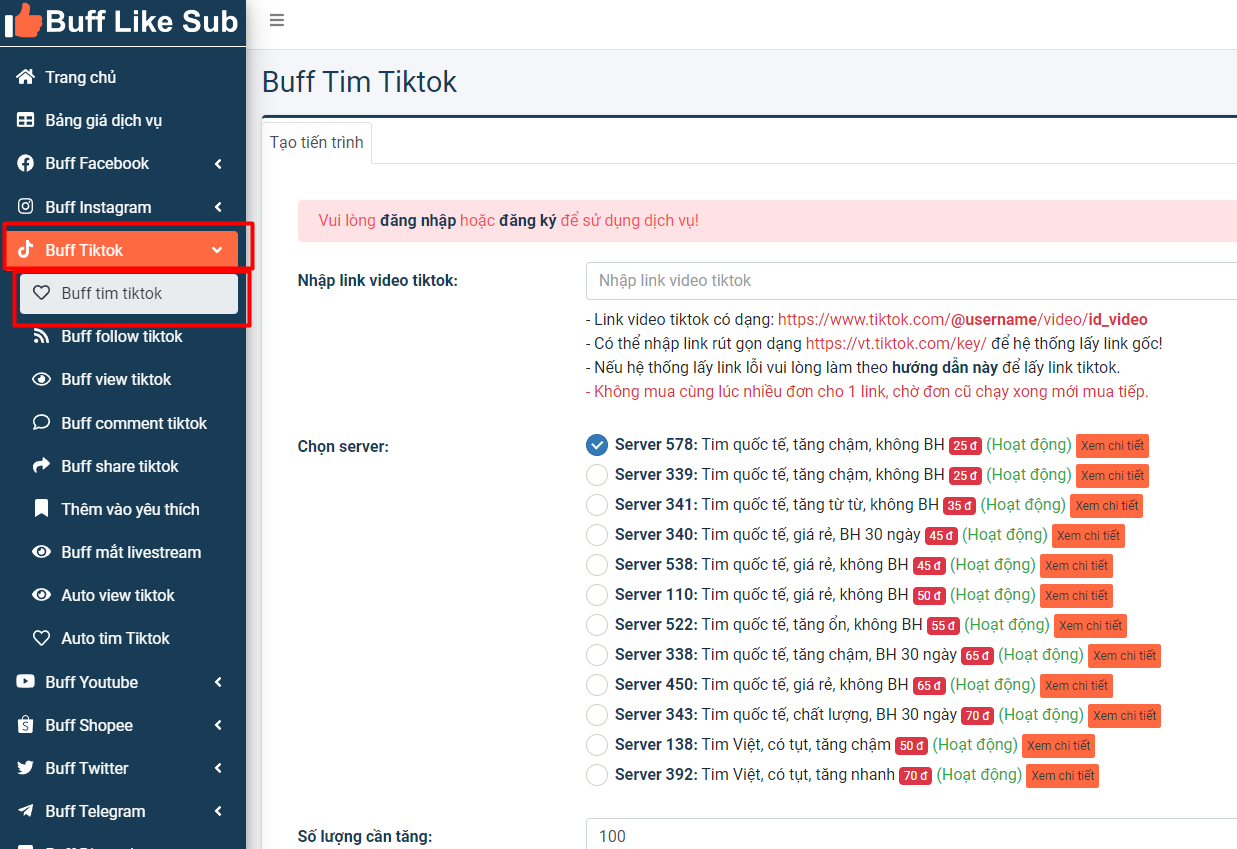Click the heart icon beside Auto tim Tiktok
This screenshot has width=1237, height=849.
(x=41, y=638)
